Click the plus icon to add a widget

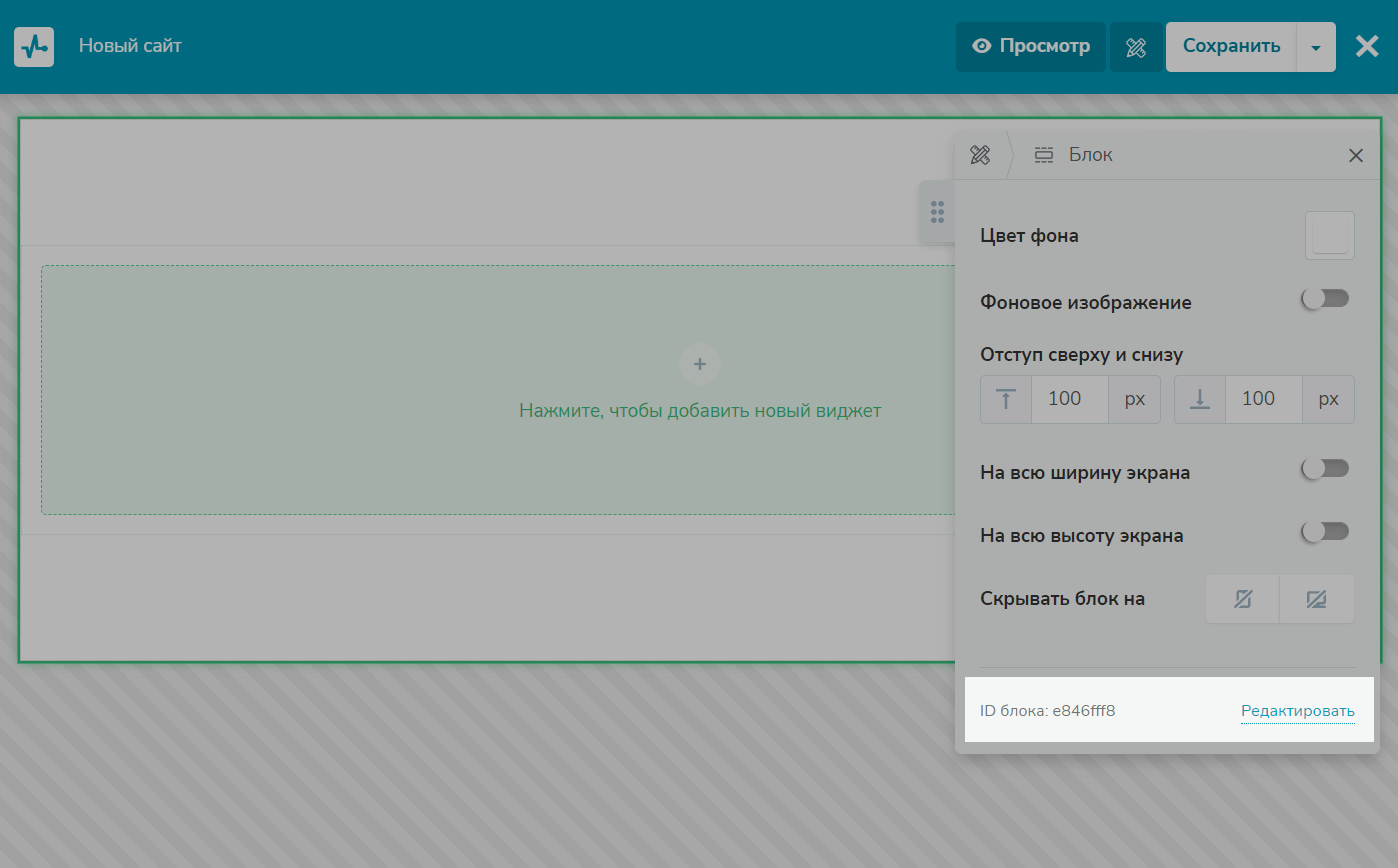pyautogui.click(x=700, y=364)
